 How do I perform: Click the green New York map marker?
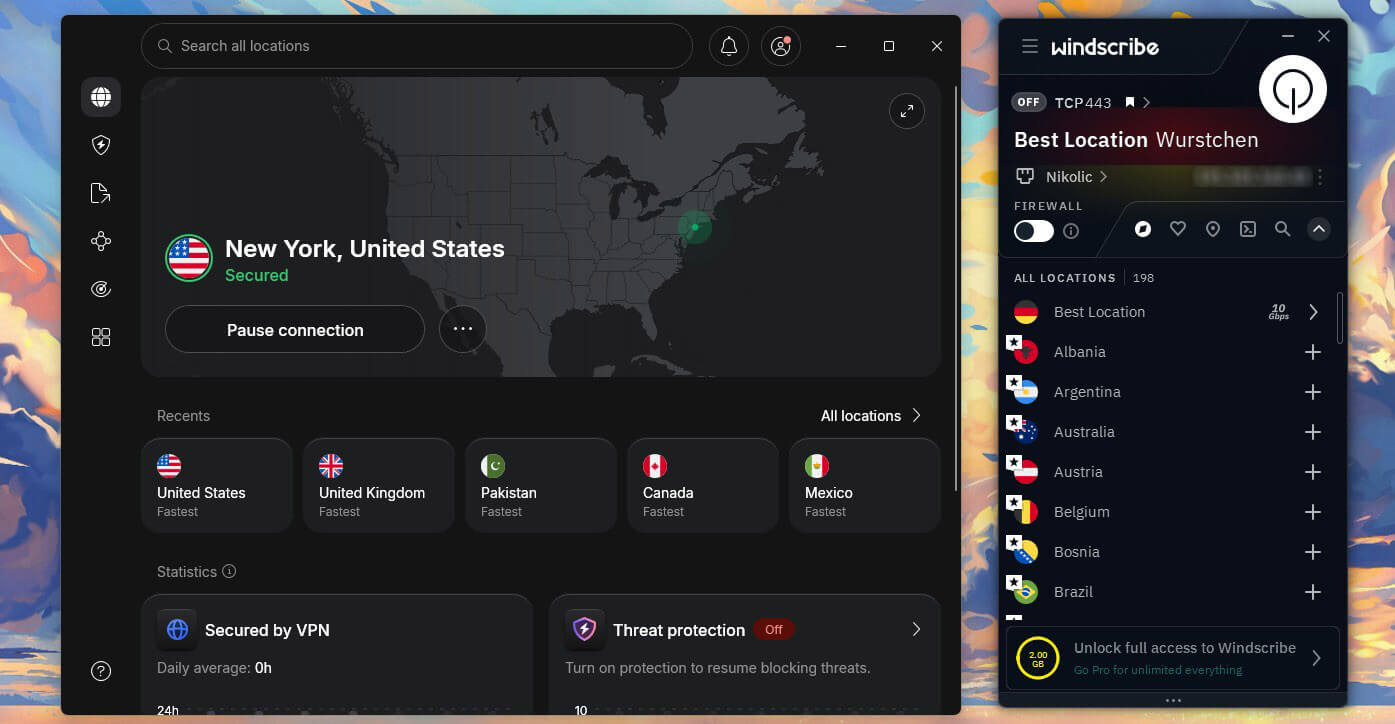(x=695, y=227)
